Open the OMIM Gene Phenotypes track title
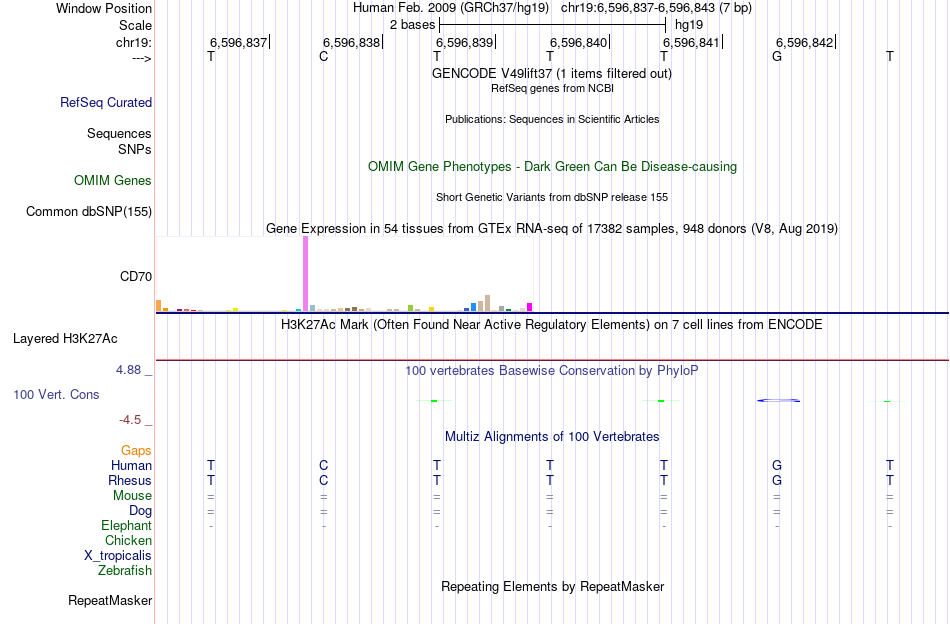 coord(552,167)
